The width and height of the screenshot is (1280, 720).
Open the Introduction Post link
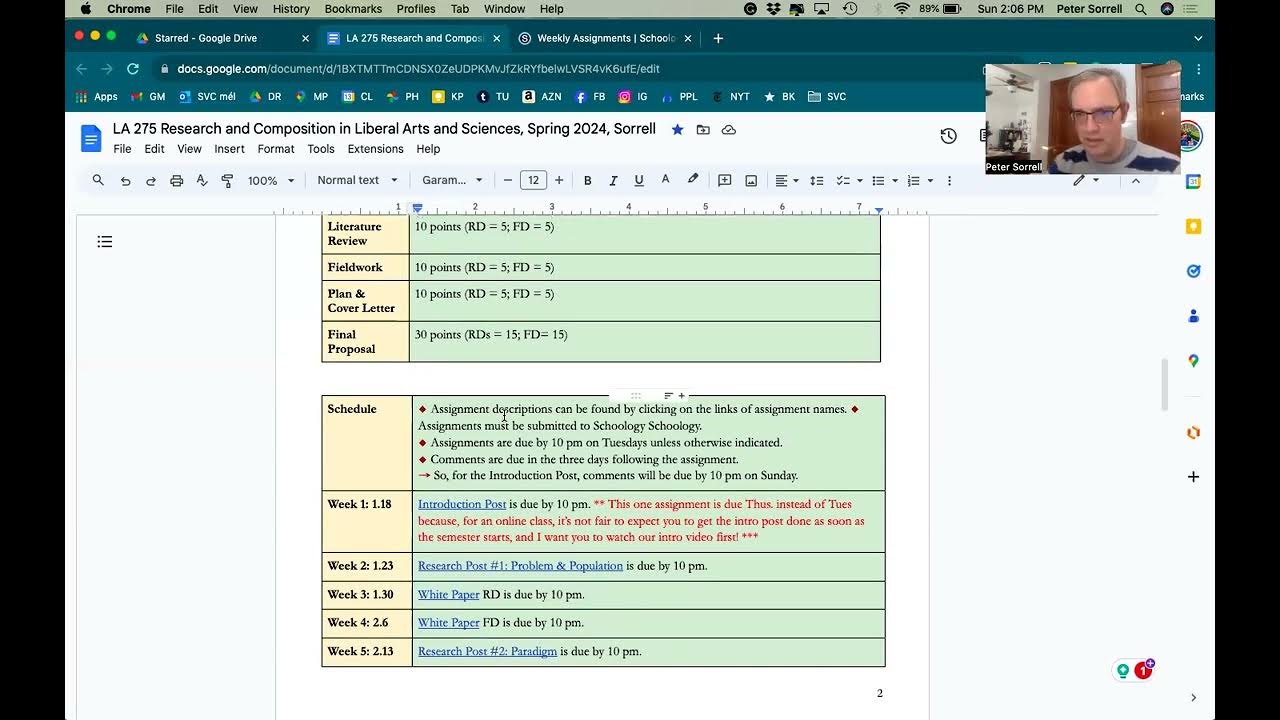point(462,504)
